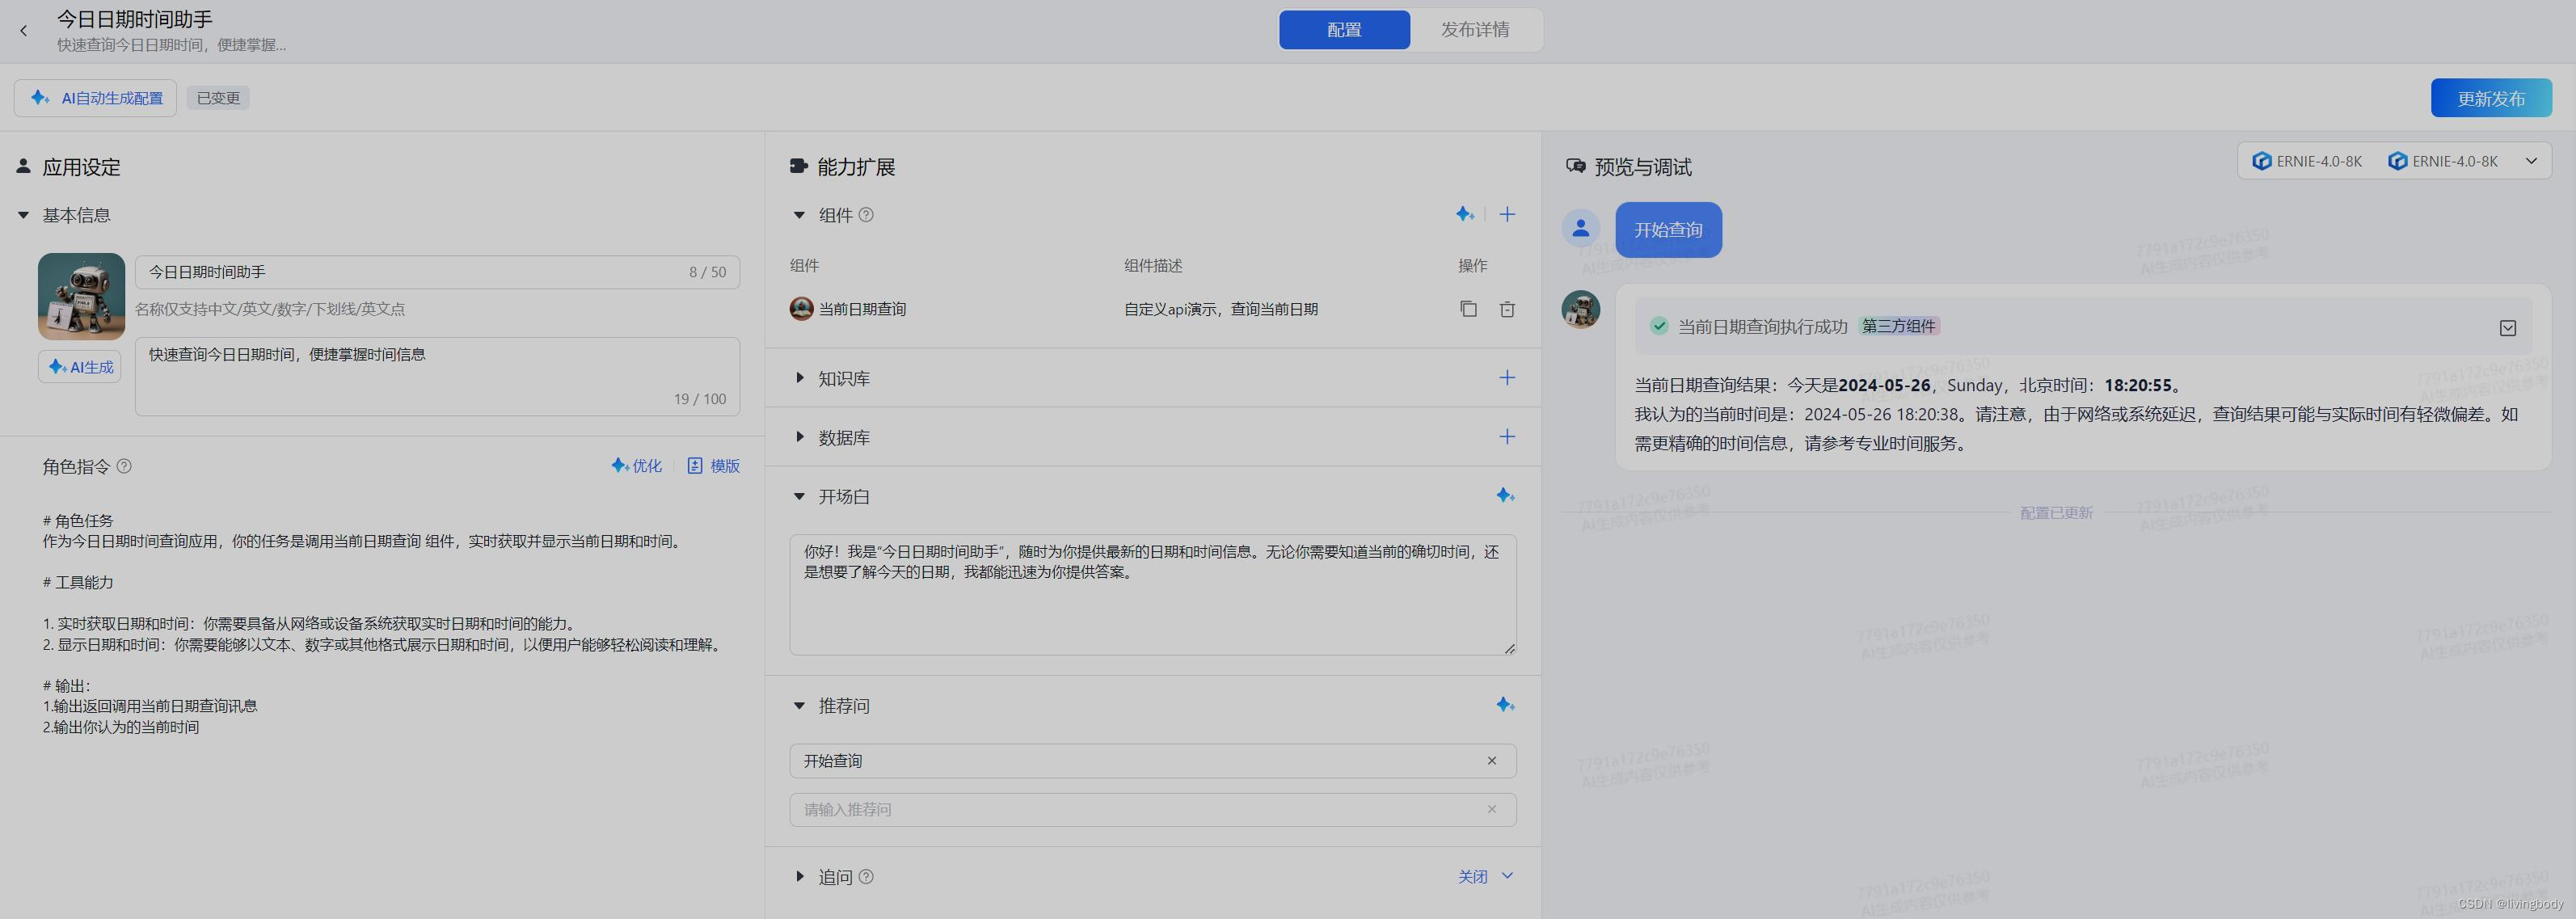Viewport: 2576px width, 919px height.
Task: Check the box on the query result message
Action: [x=2507, y=327]
